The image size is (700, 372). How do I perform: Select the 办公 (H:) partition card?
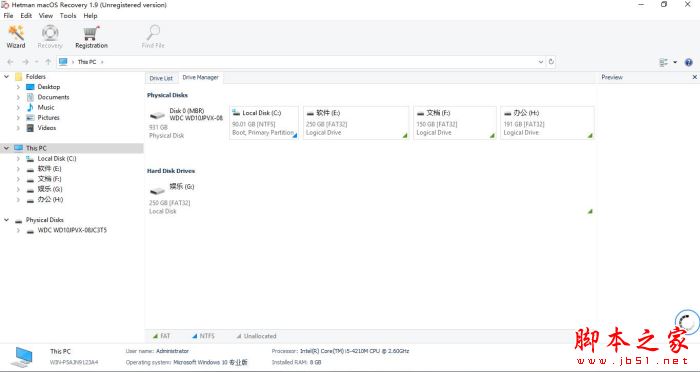tap(547, 123)
